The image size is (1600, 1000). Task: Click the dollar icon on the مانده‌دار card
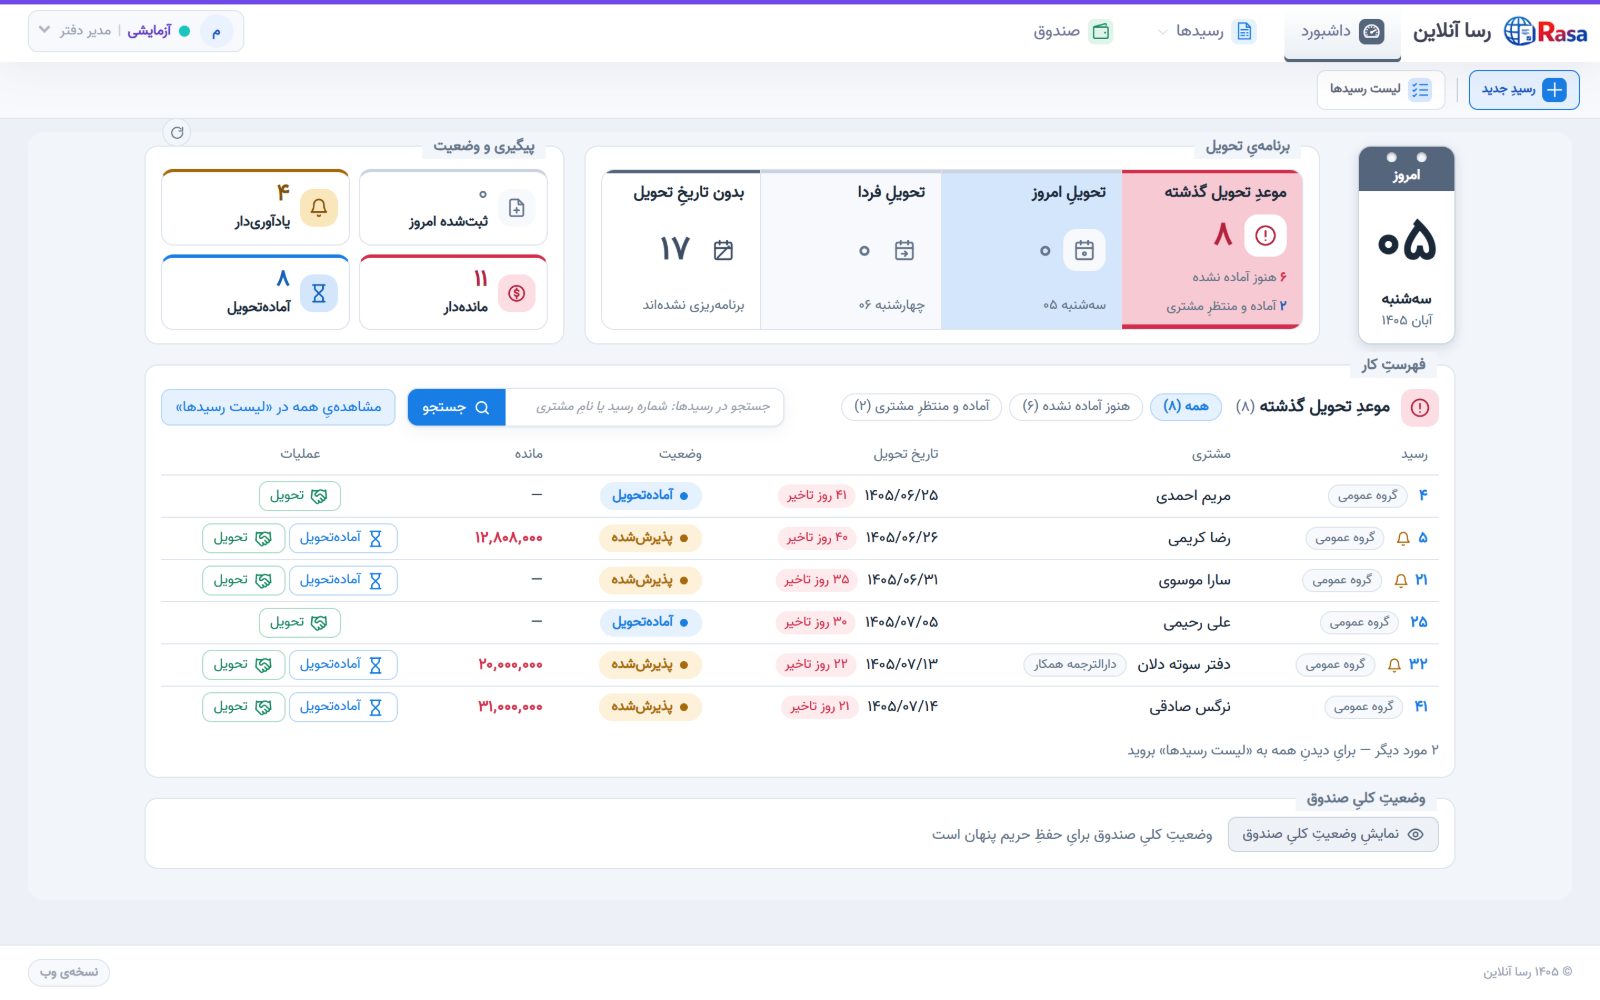coord(517,293)
